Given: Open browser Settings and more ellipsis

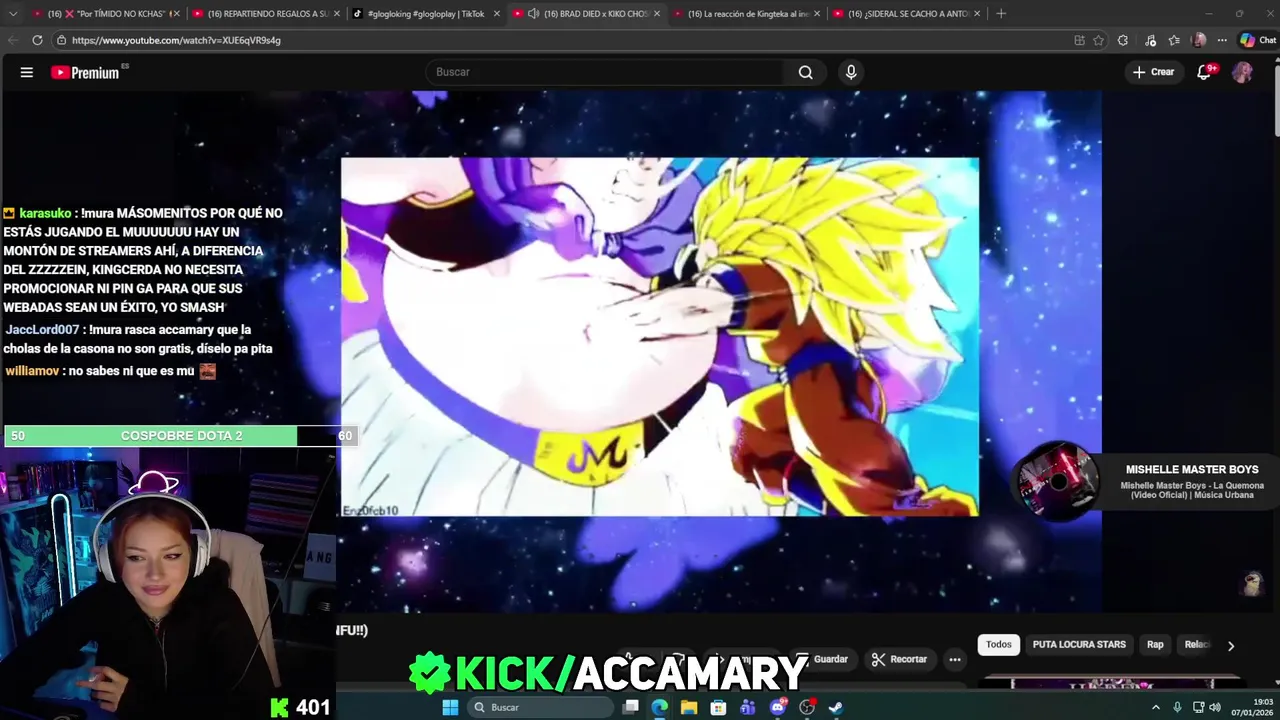Looking at the screenshot, I should click(x=1222, y=40).
